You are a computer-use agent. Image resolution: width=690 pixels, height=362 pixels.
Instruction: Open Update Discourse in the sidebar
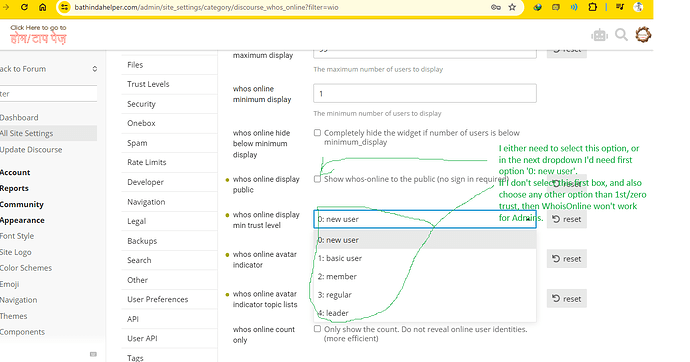tap(31, 150)
